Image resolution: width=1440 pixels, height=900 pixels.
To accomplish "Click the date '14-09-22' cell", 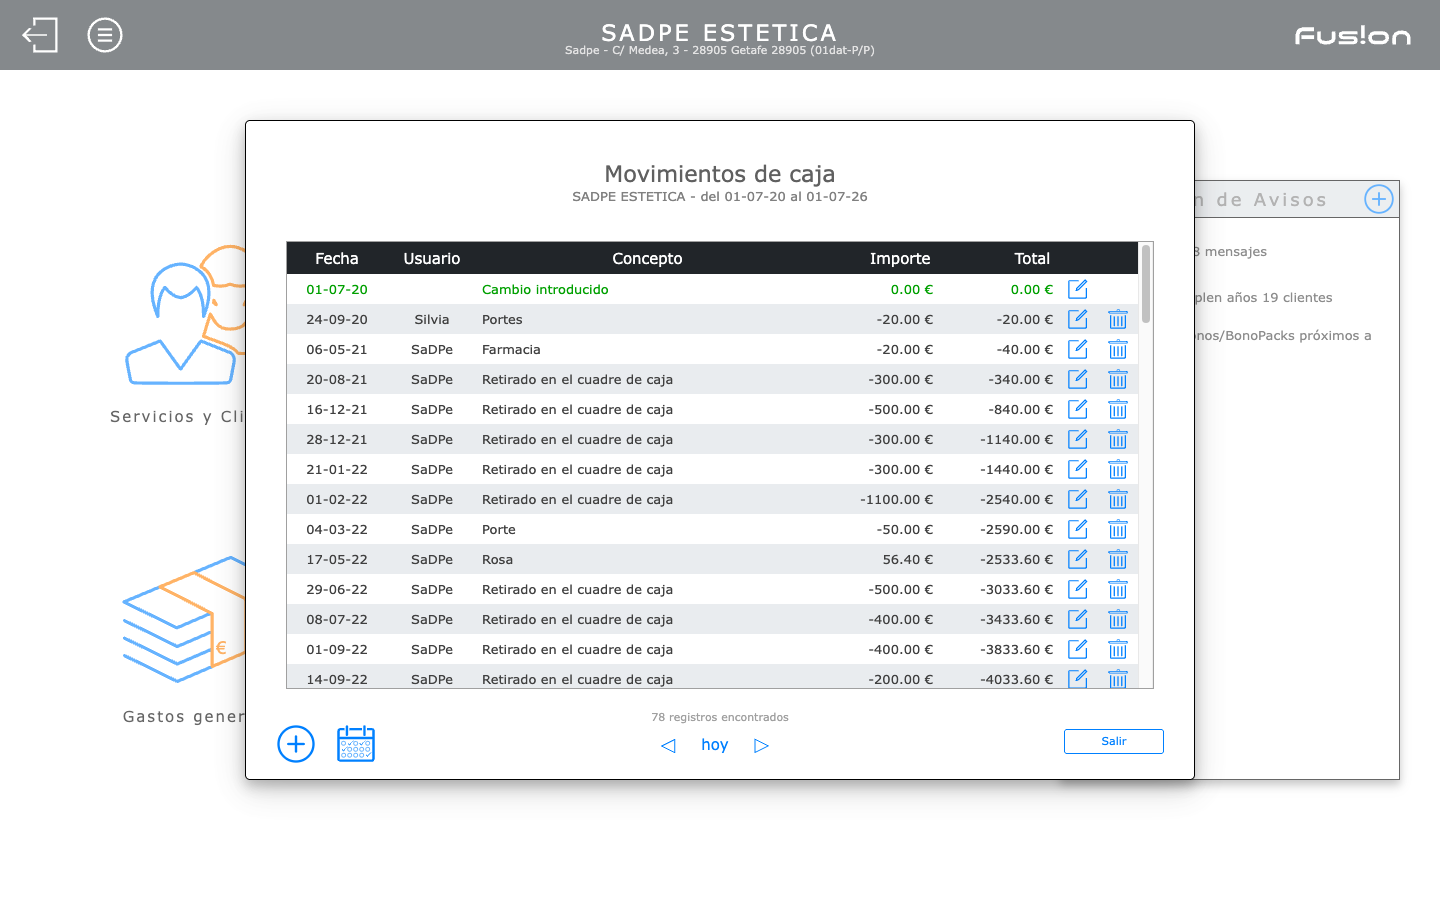I will pyautogui.click(x=337, y=679).
